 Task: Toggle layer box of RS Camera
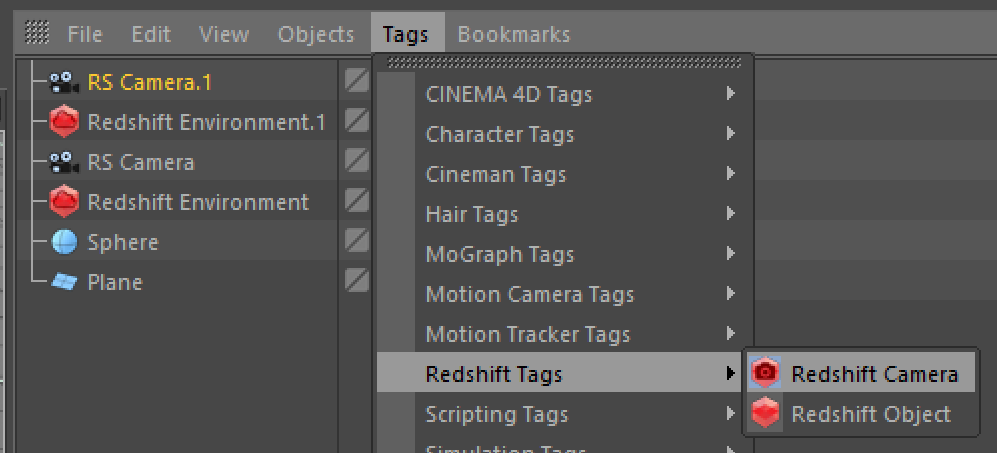coord(357,160)
